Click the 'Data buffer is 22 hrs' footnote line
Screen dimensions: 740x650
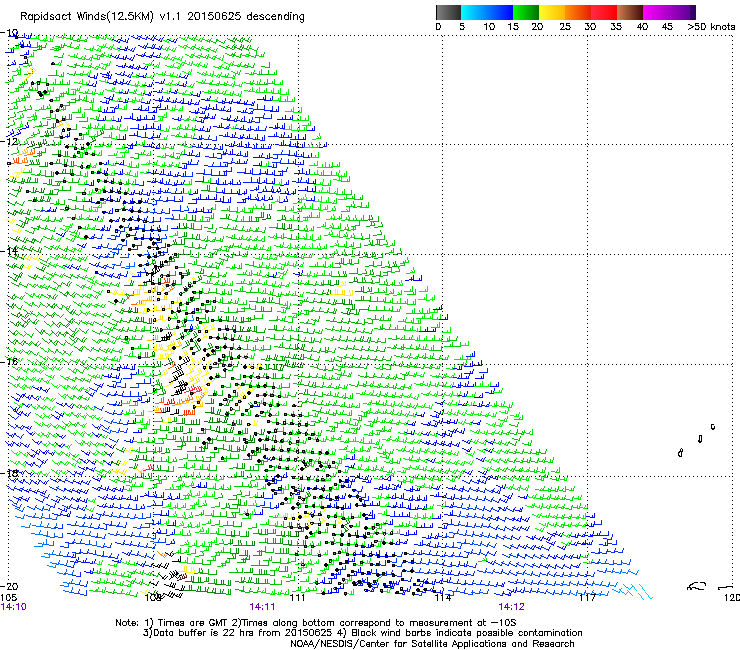pos(362,633)
